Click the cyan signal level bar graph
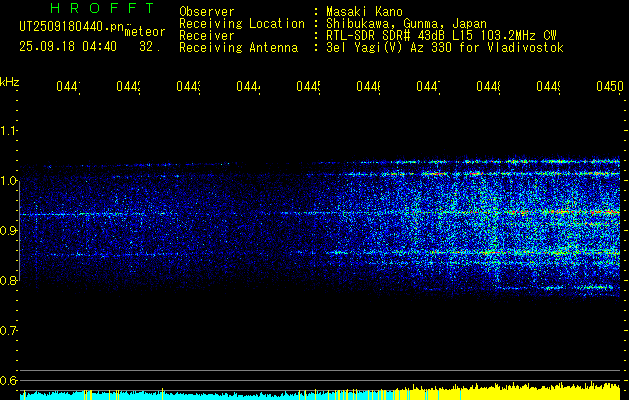Image resolution: width=629 pixels, height=400 pixels. 207,396
